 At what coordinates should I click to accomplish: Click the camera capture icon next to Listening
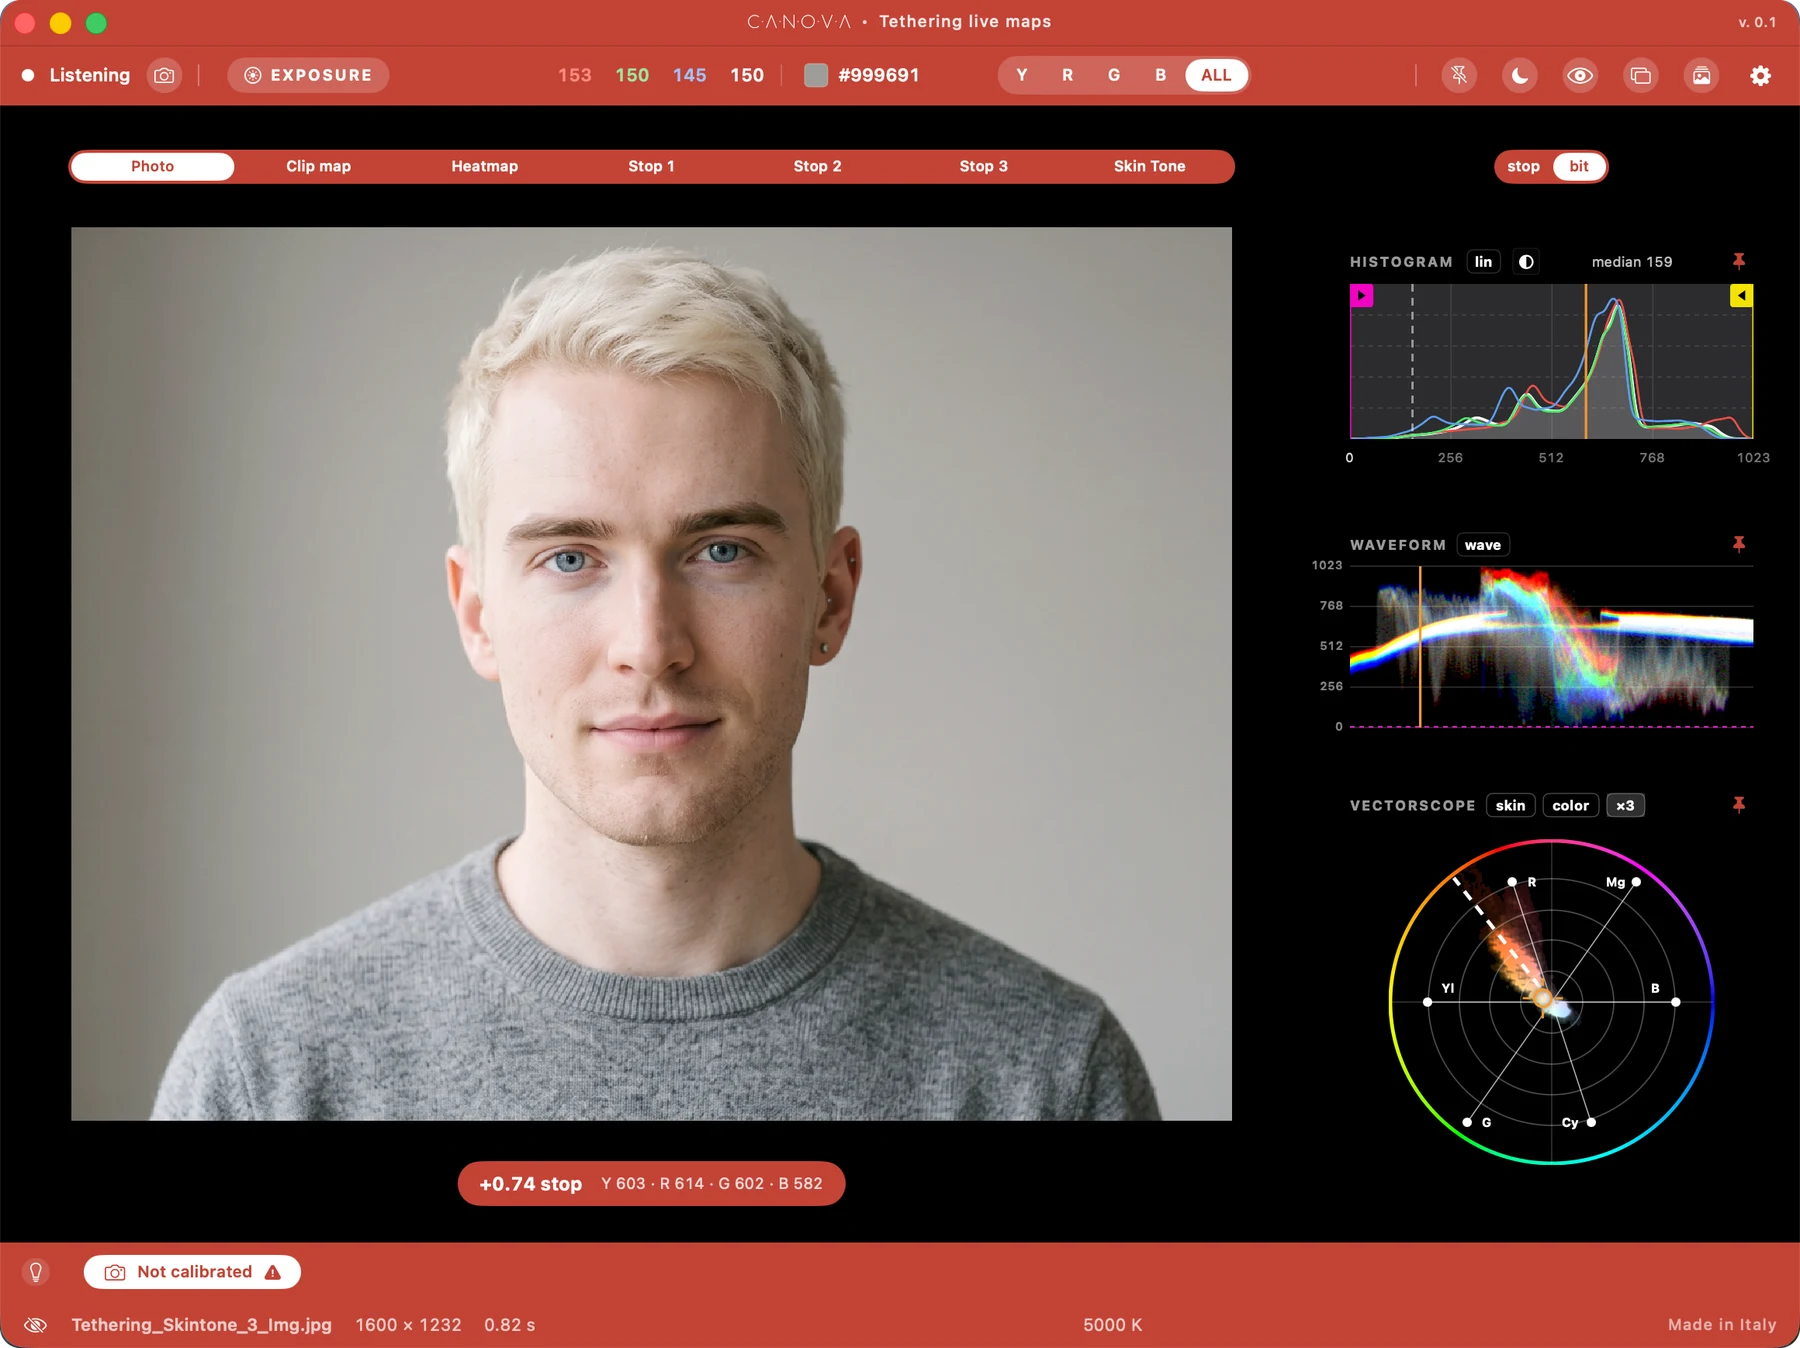pos(164,75)
